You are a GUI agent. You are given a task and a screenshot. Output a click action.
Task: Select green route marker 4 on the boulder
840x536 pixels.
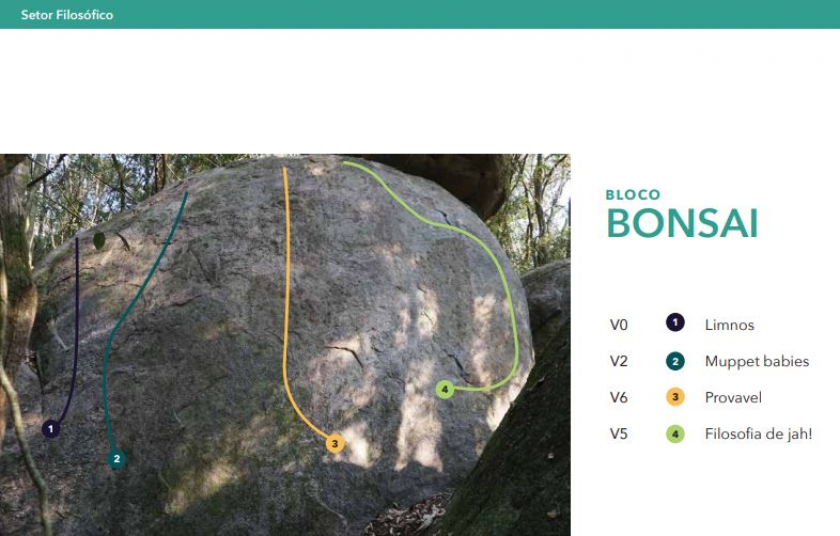pyautogui.click(x=445, y=389)
